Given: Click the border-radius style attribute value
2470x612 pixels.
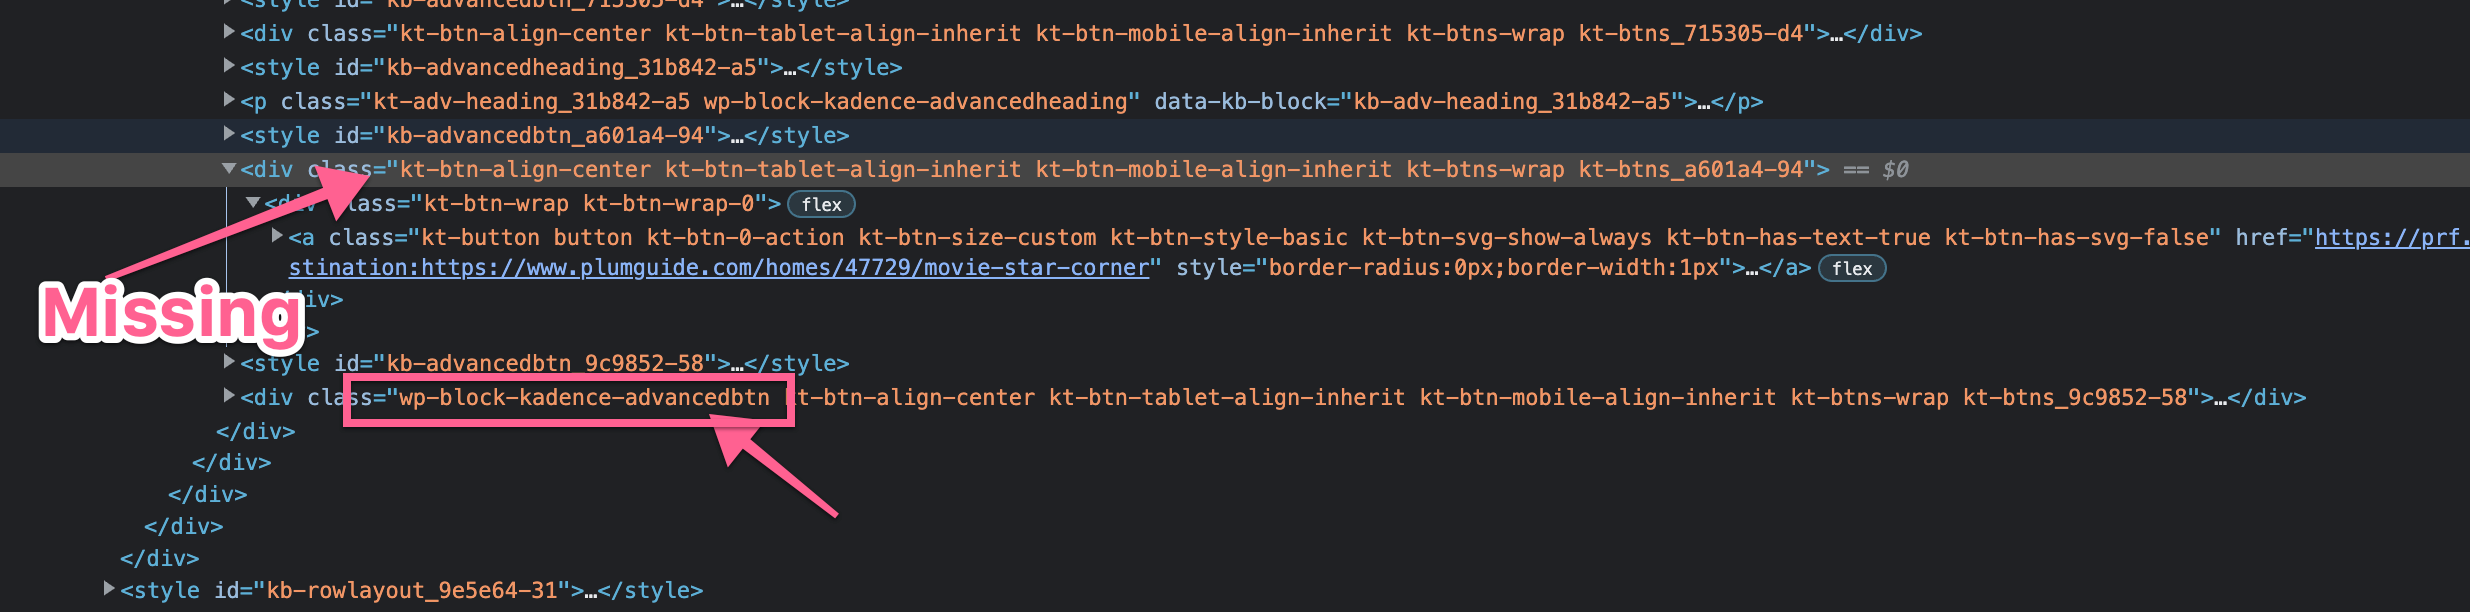Looking at the screenshot, I should (x=1494, y=268).
